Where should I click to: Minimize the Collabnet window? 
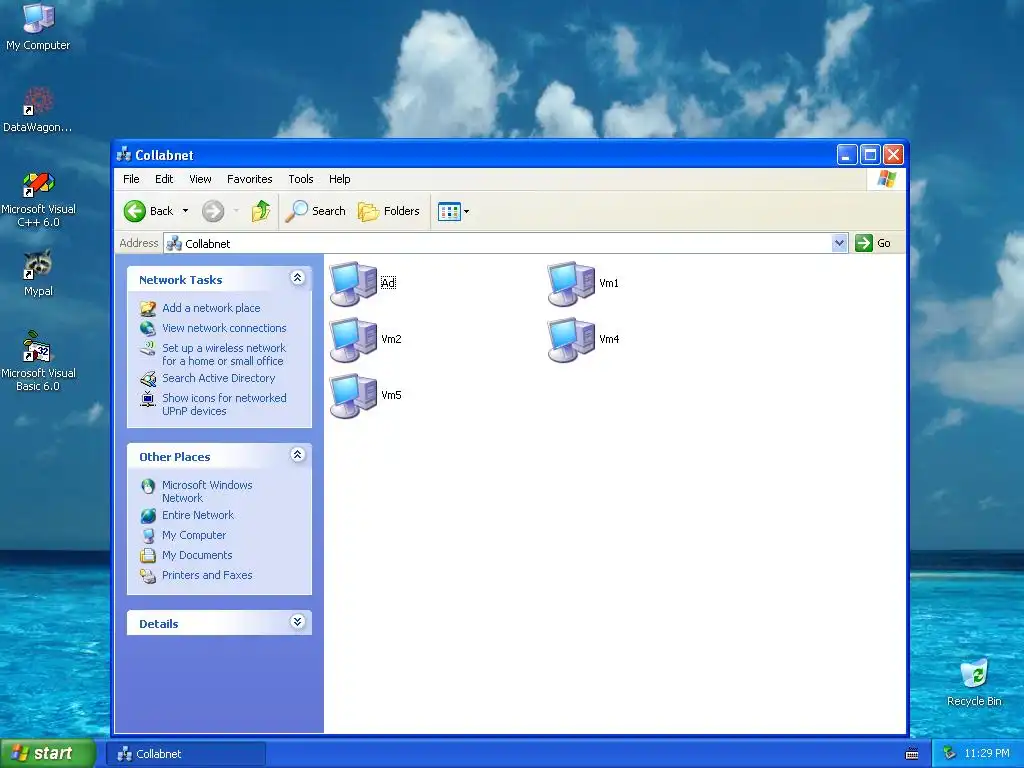tap(847, 155)
